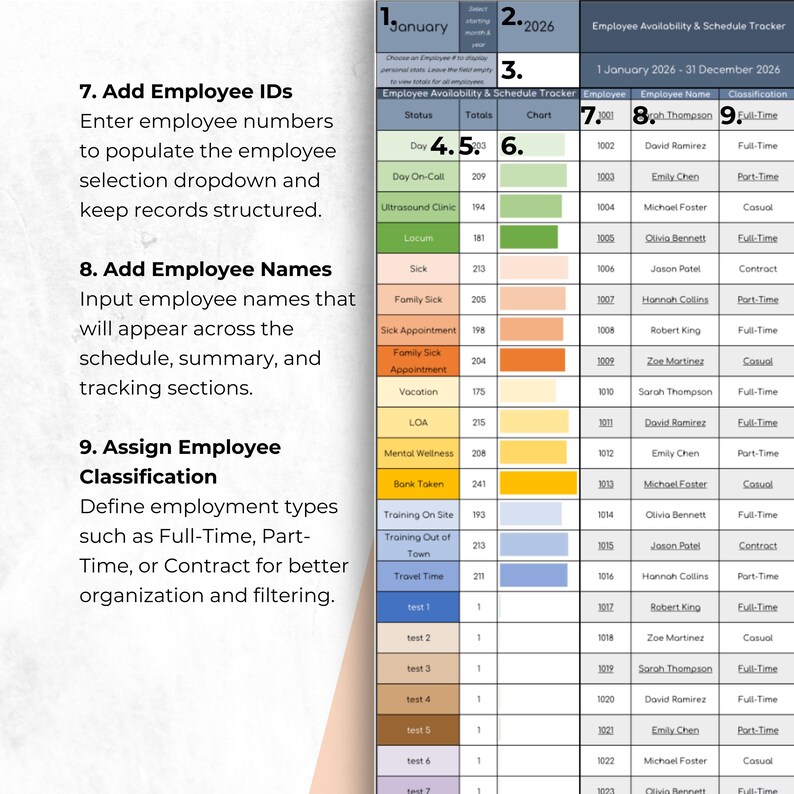The height and width of the screenshot is (794, 794).
Task: Select the test 6 status cell
Action: pos(418,761)
